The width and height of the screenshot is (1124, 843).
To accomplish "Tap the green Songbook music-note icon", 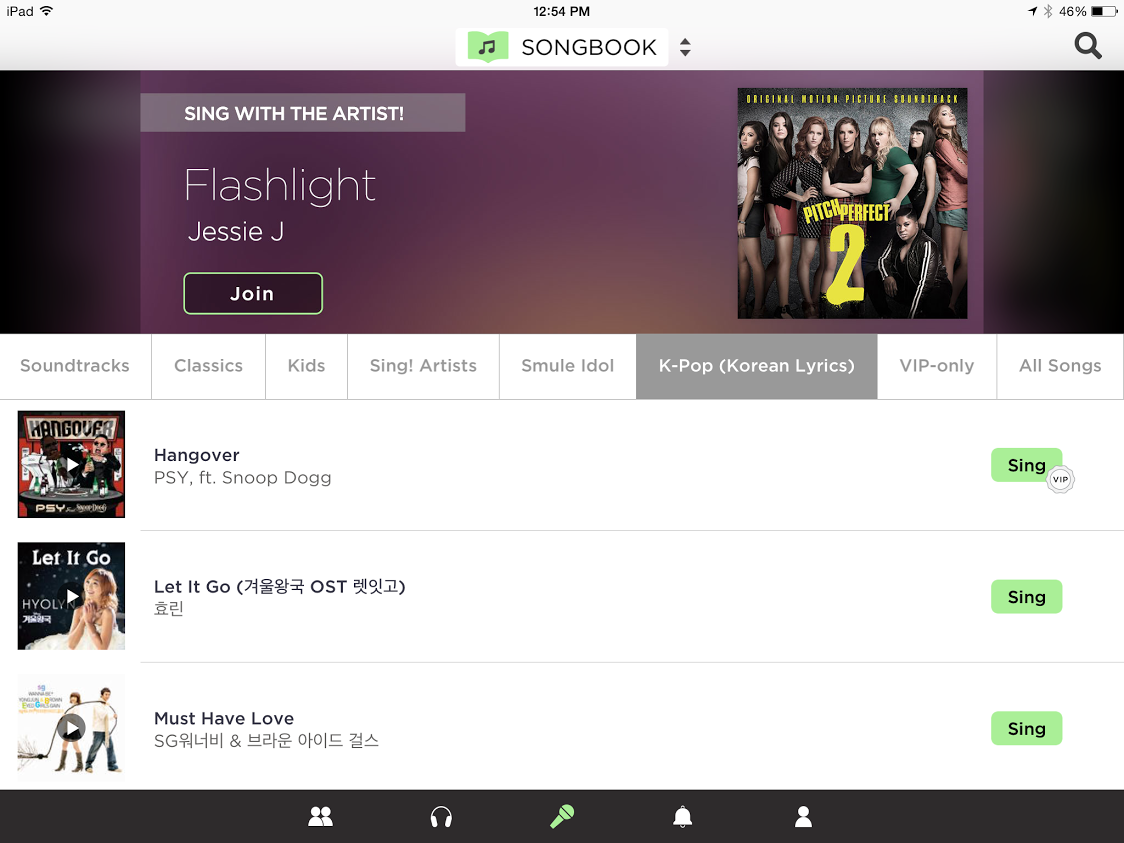I will pos(487,47).
